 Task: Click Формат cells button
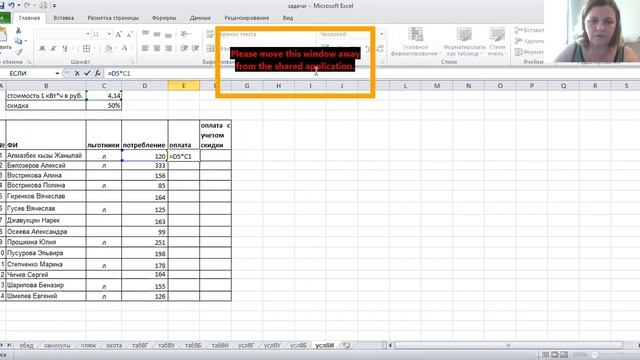(x=529, y=52)
